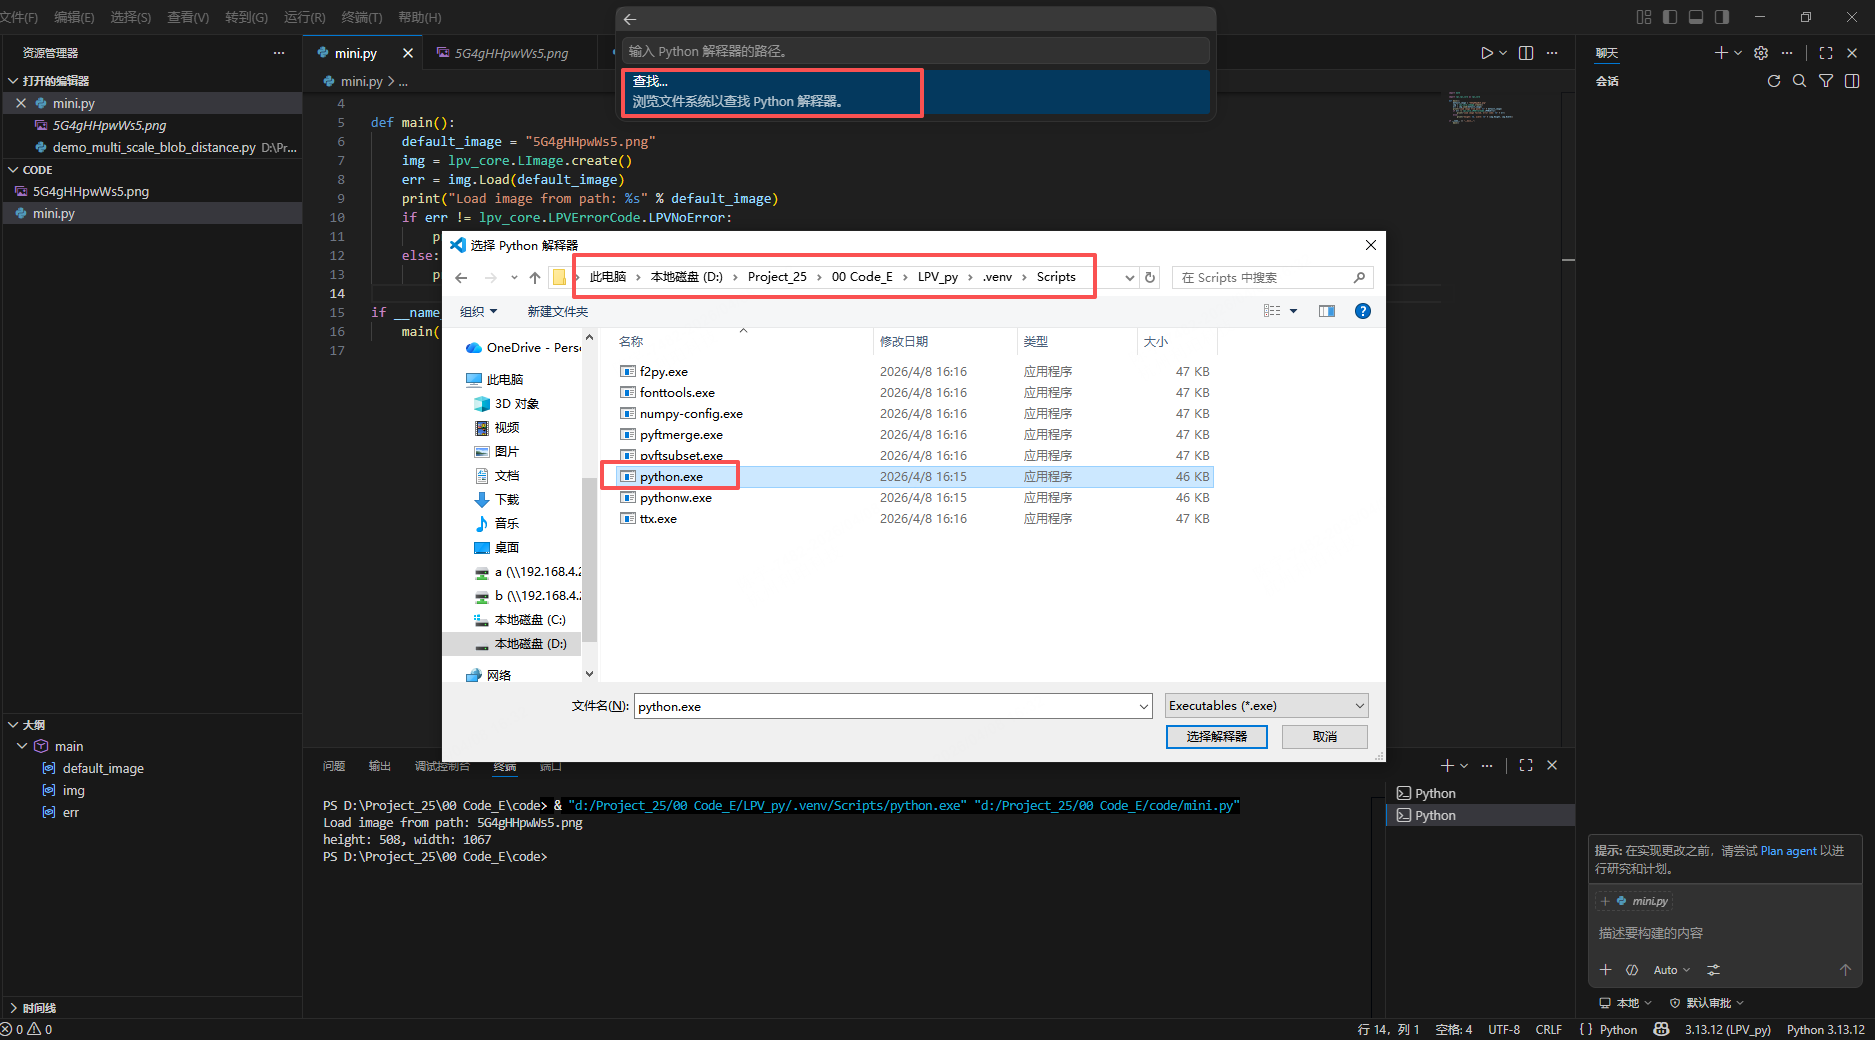The image size is (1875, 1040).
Task: Toggle the primary side bar layout icon
Action: [x=1670, y=17]
